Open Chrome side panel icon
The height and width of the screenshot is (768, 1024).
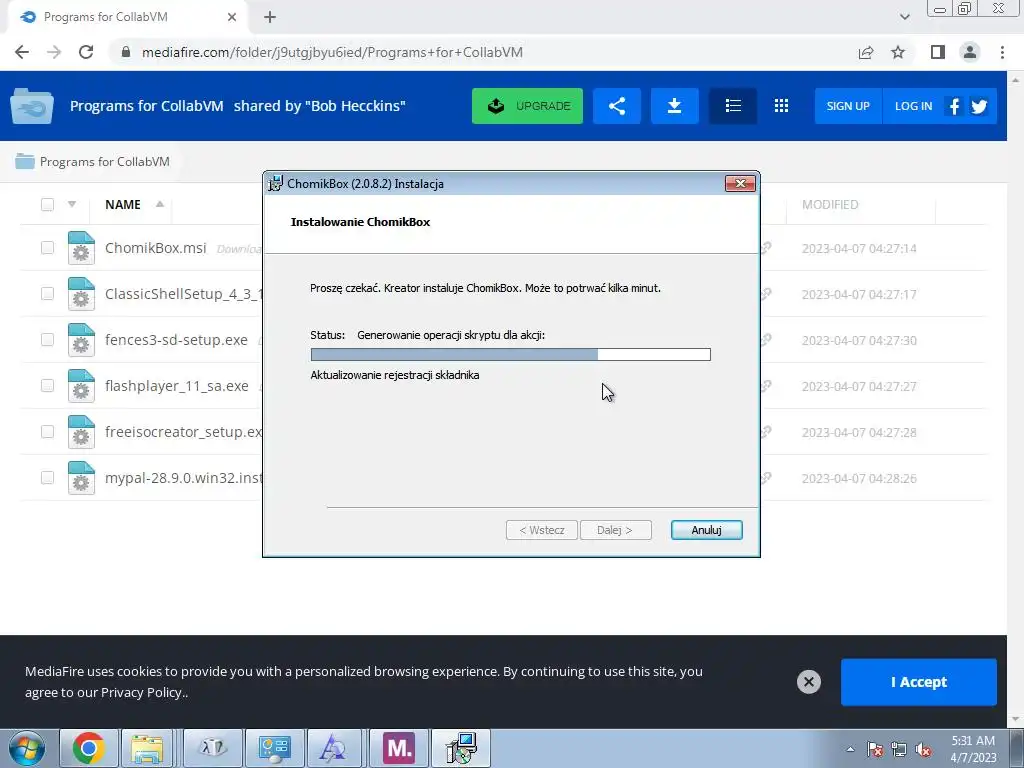click(x=938, y=52)
